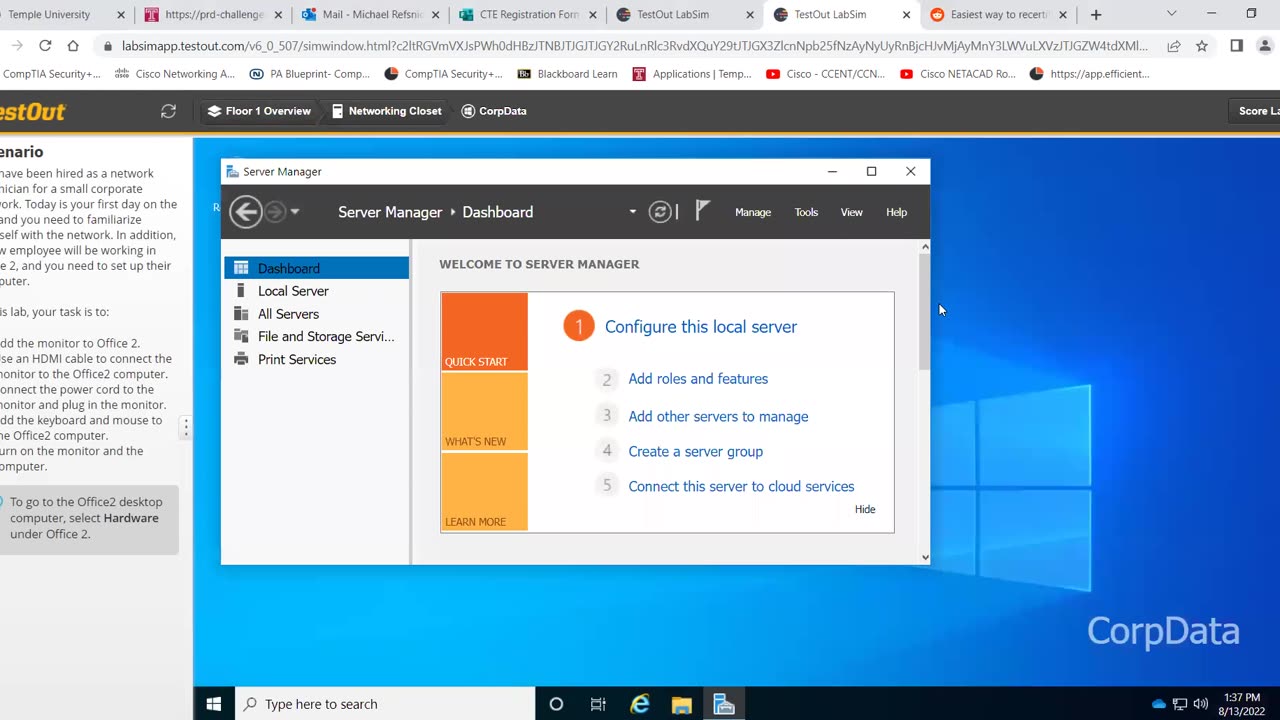Click the browser address bar
The image size is (1280, 720).
633,46
